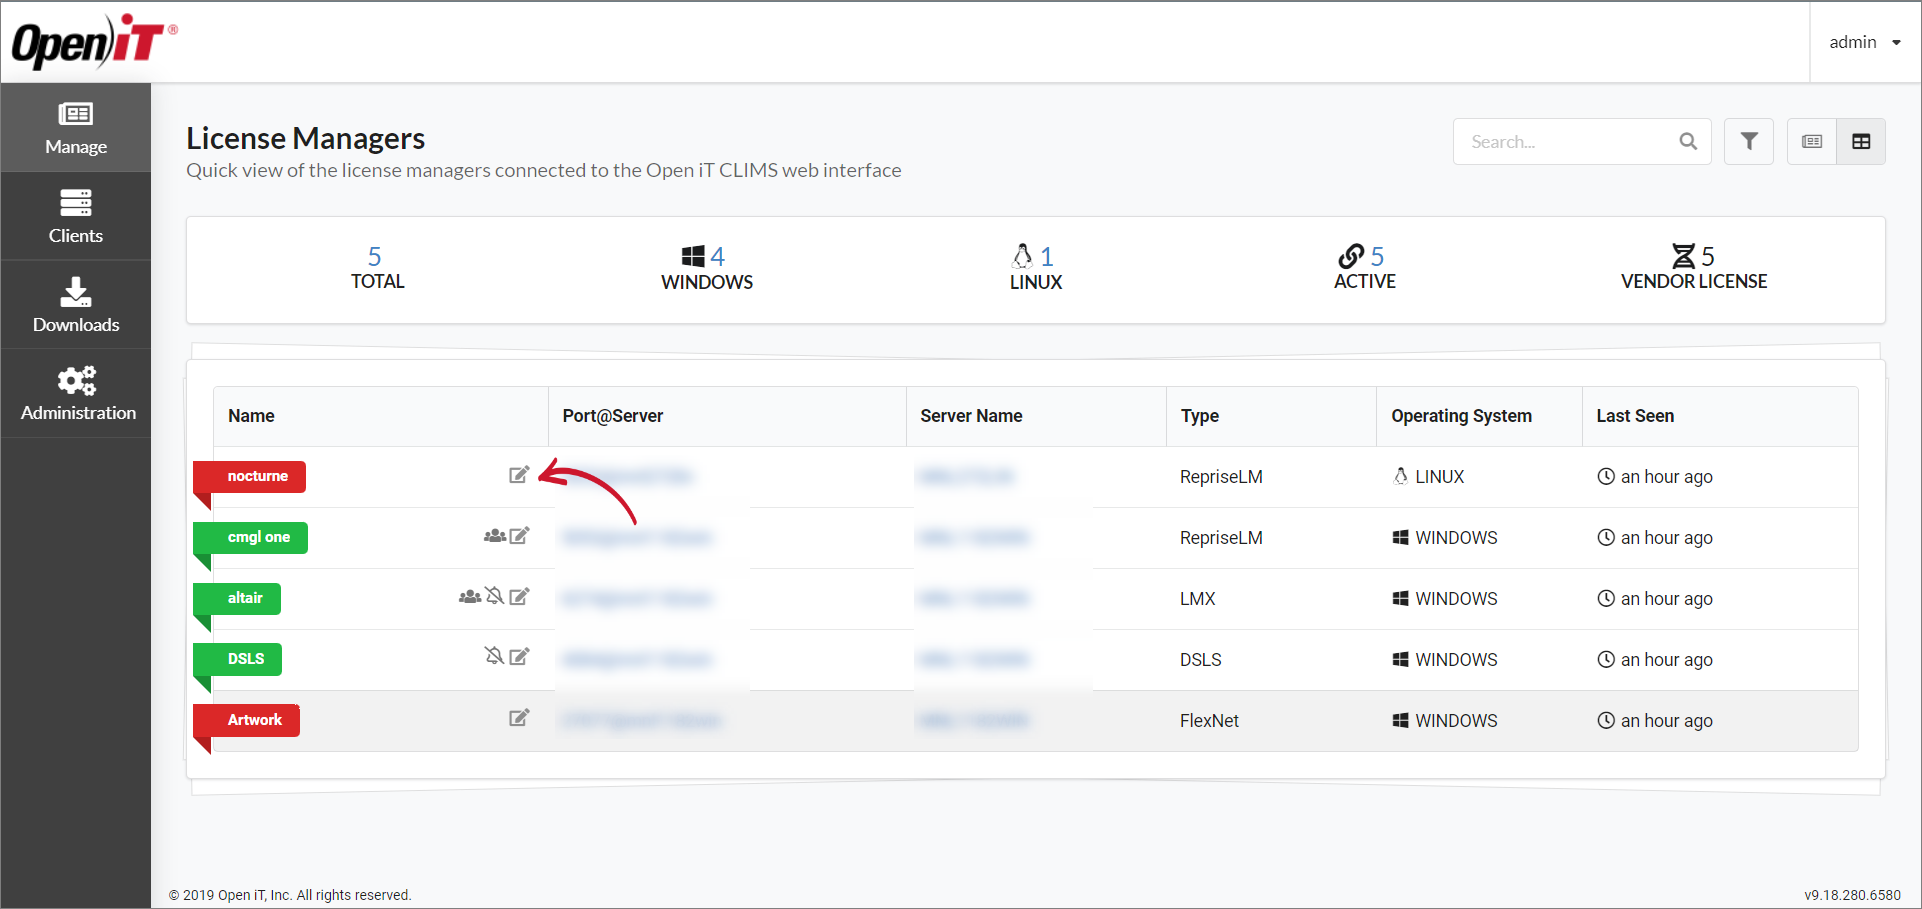The height and width of the screenshot is (909, 1922).
Task: Open the edit form for nocturne license manager
Action: click(519, 476)
